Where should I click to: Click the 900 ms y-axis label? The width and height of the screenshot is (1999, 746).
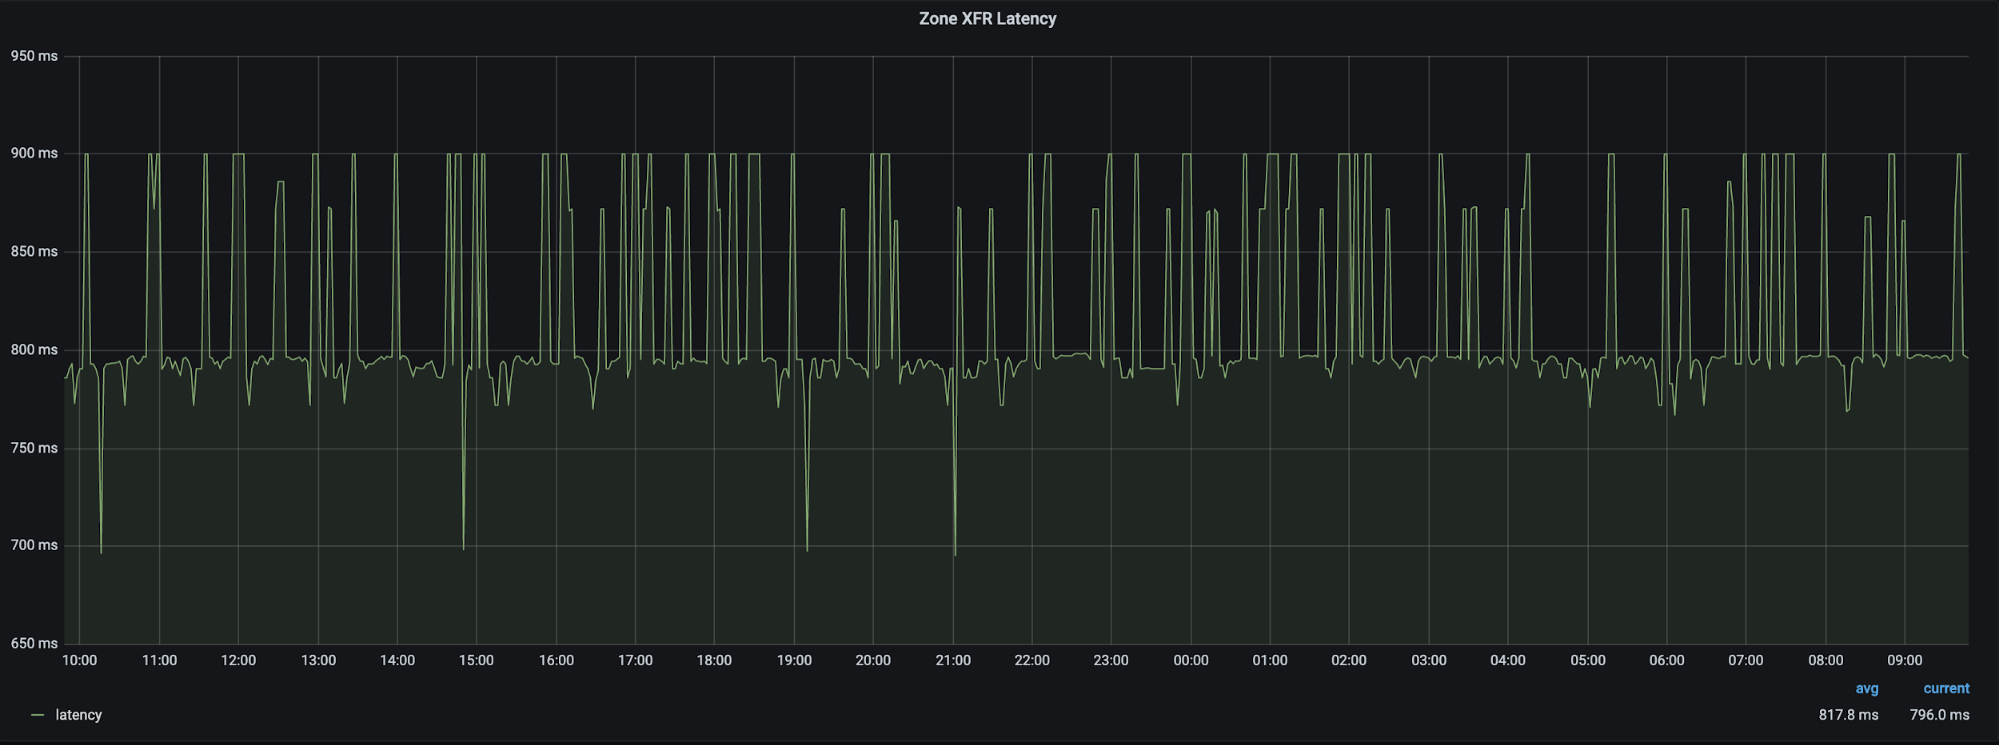click(34, 153)
